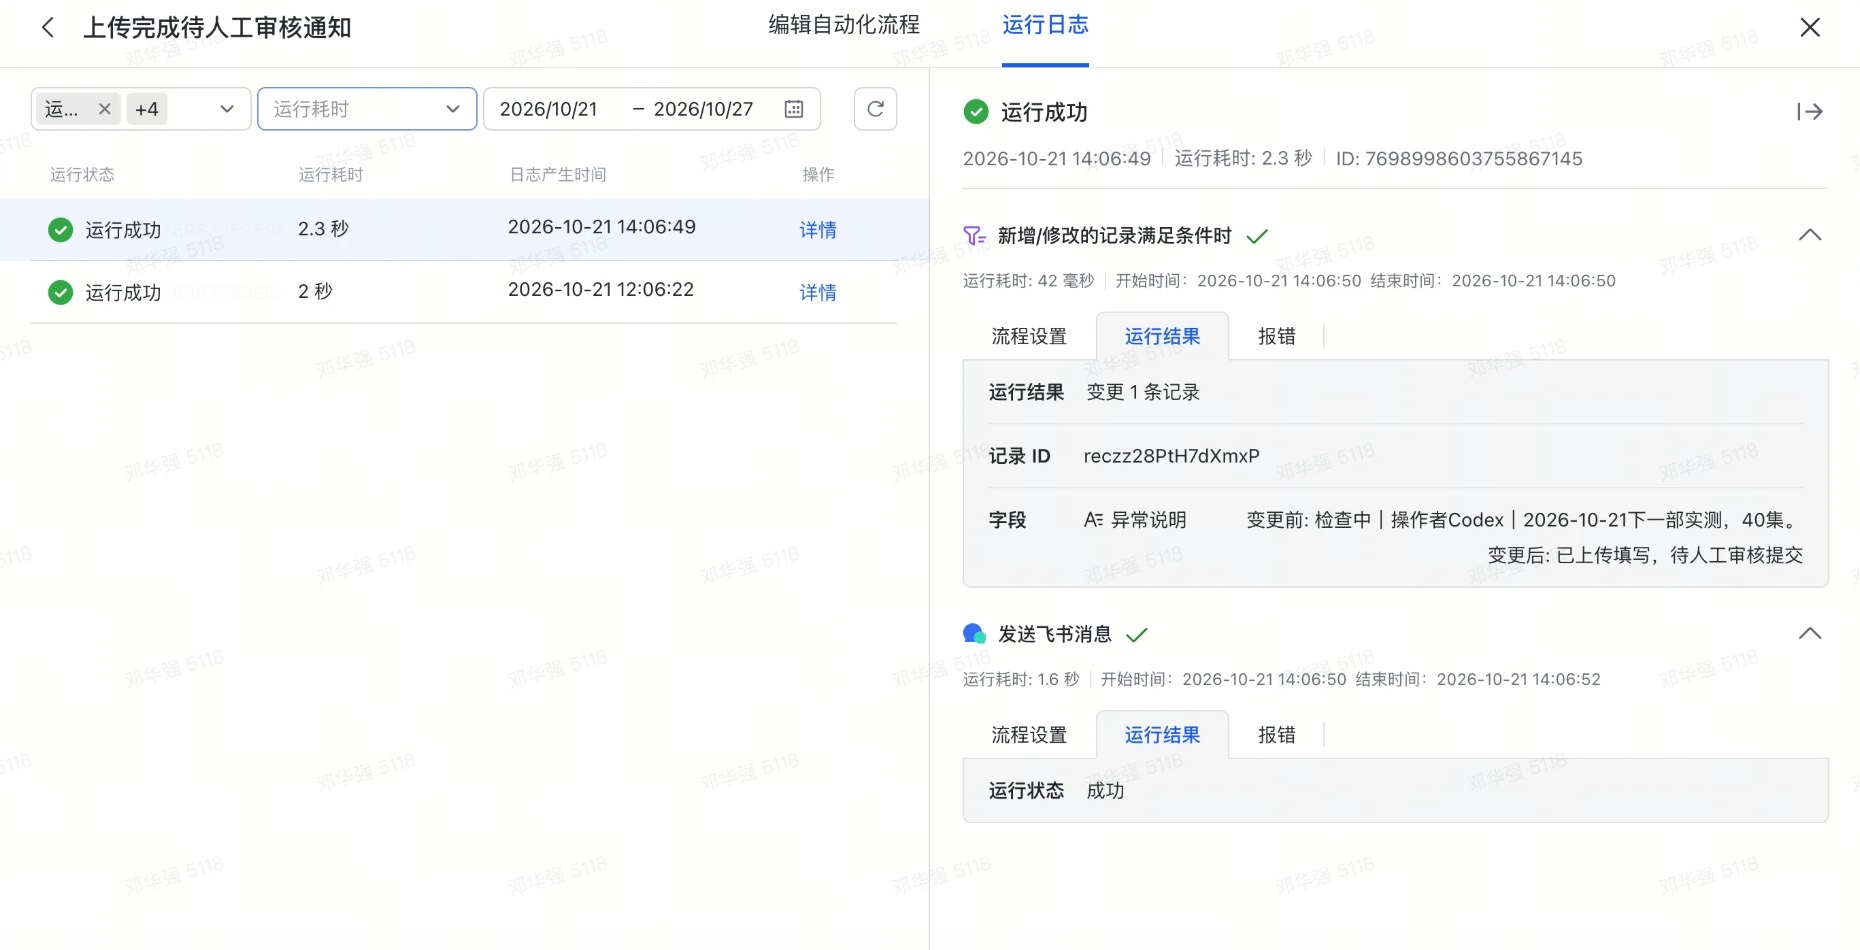Open the calendar date picker icon
Image resolution: width=1860 pixels, height=950 pixels.
point(794,109)
